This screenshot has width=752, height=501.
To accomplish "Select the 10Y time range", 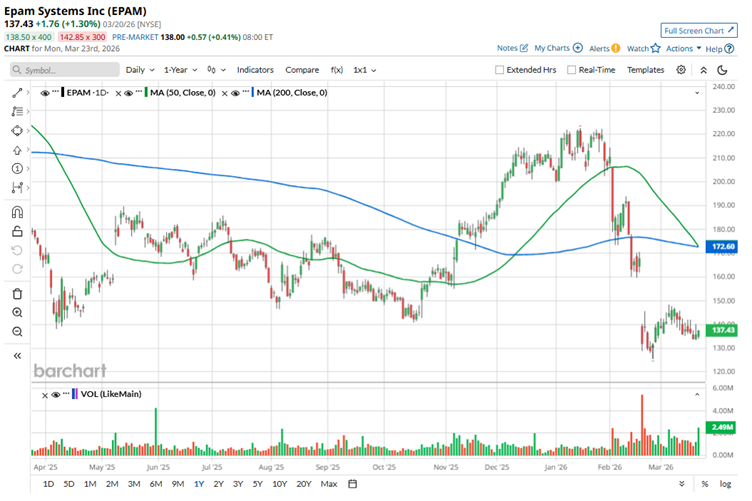I will pyautogui.click(x=280, y=484).
